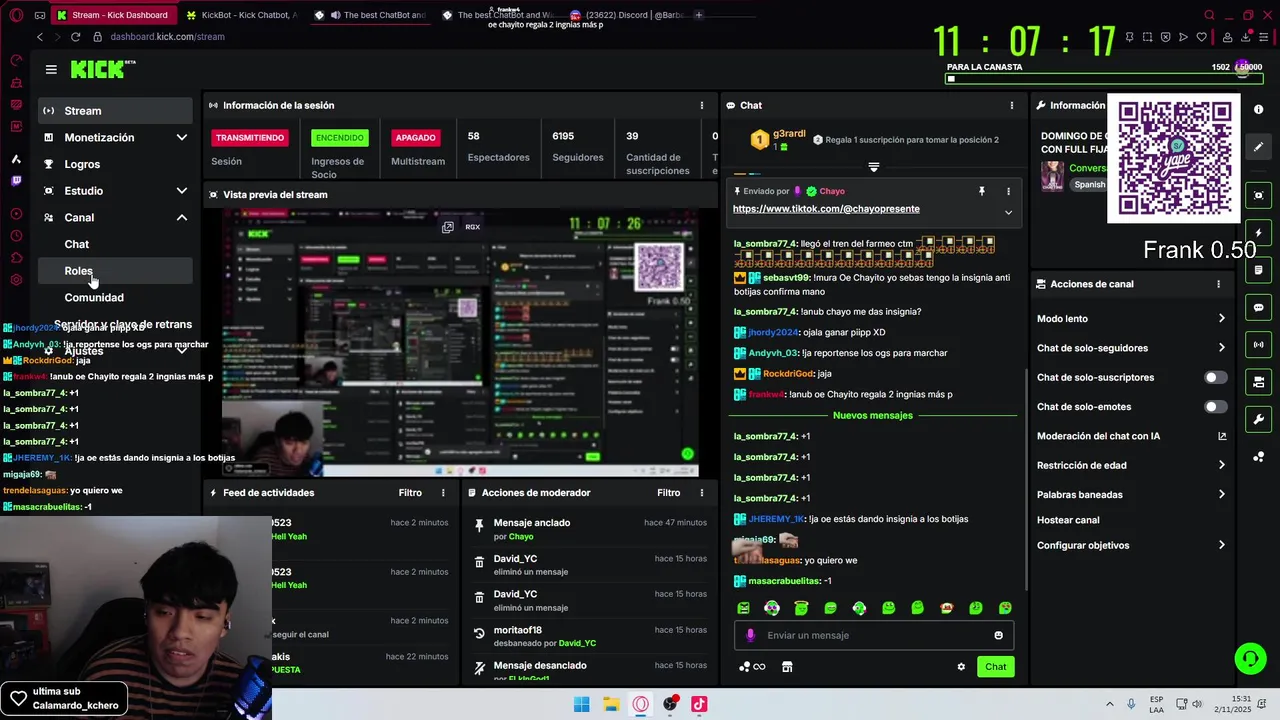Open Windows Start menu

581,704
